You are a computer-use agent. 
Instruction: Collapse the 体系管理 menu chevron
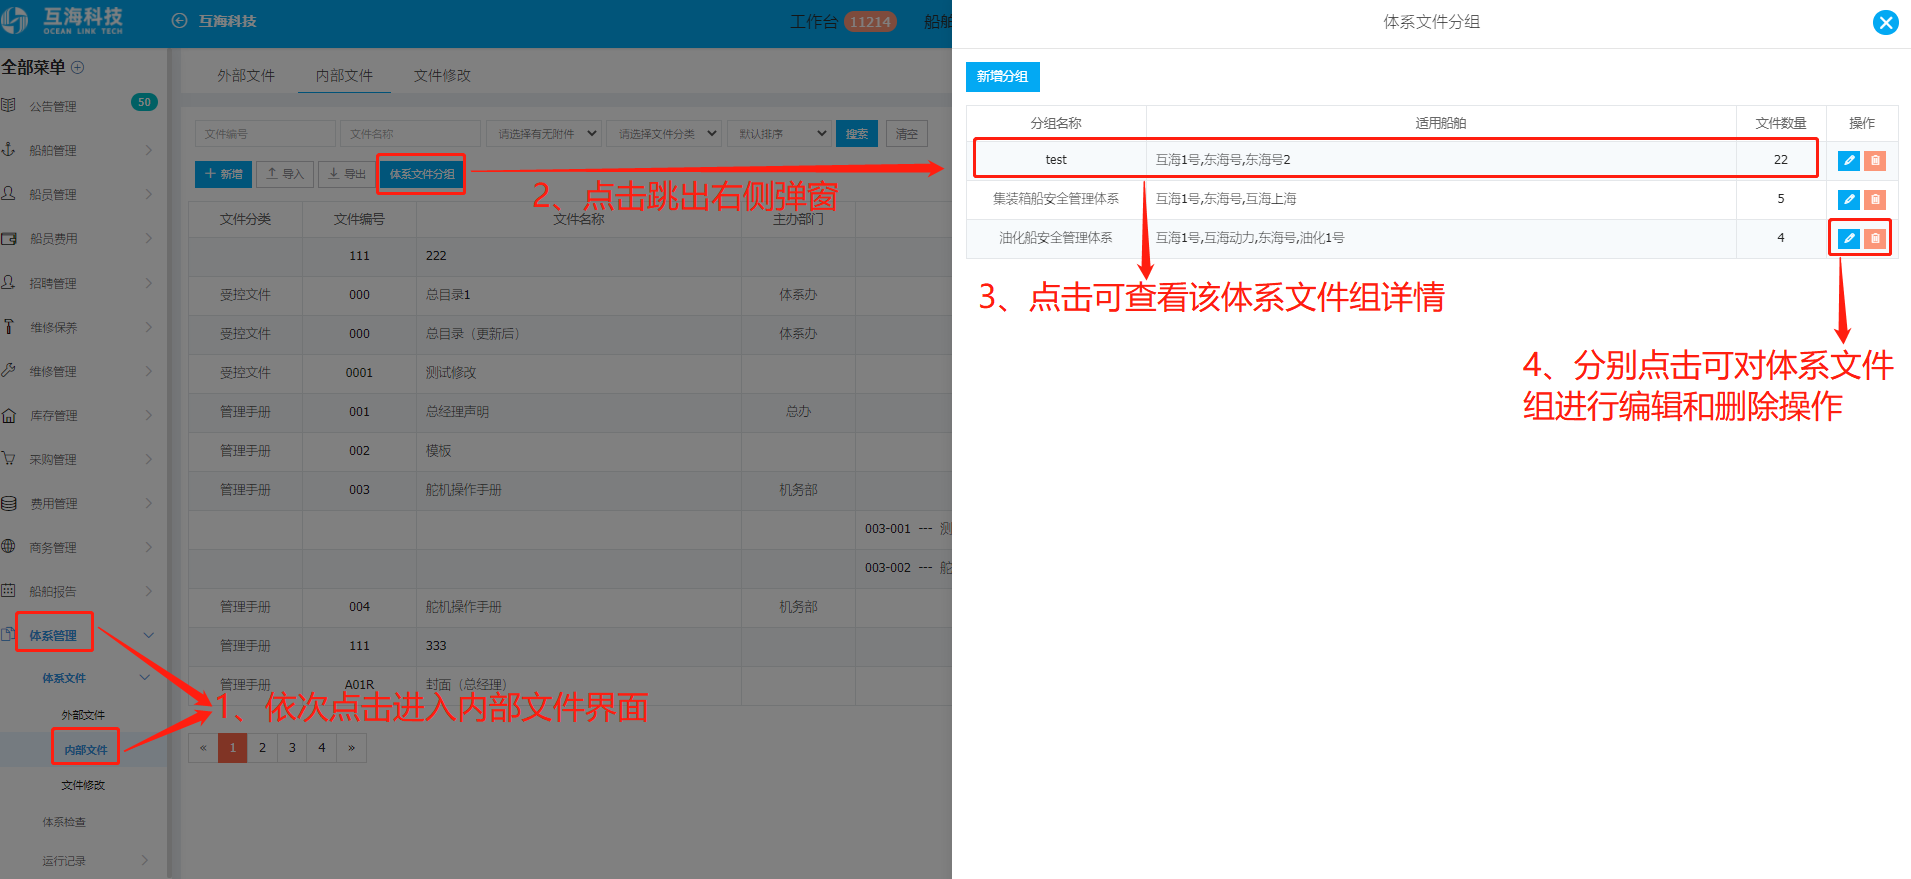coord(149,635)
